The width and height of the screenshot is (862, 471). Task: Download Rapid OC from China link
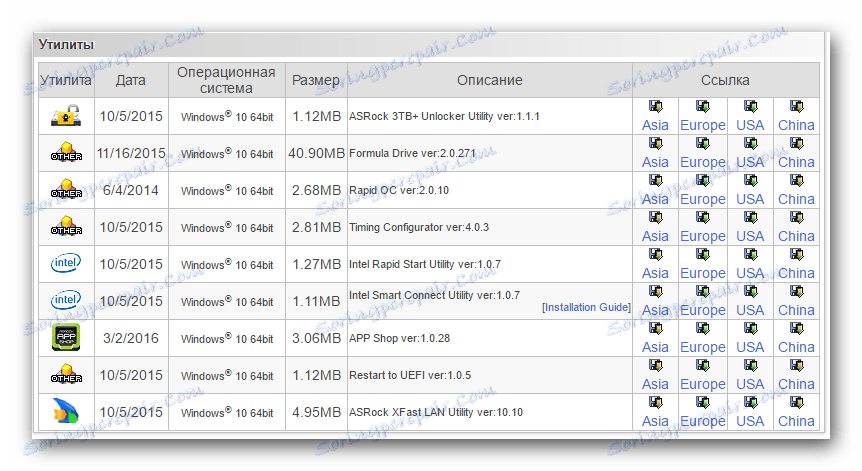tap(797, 199)
